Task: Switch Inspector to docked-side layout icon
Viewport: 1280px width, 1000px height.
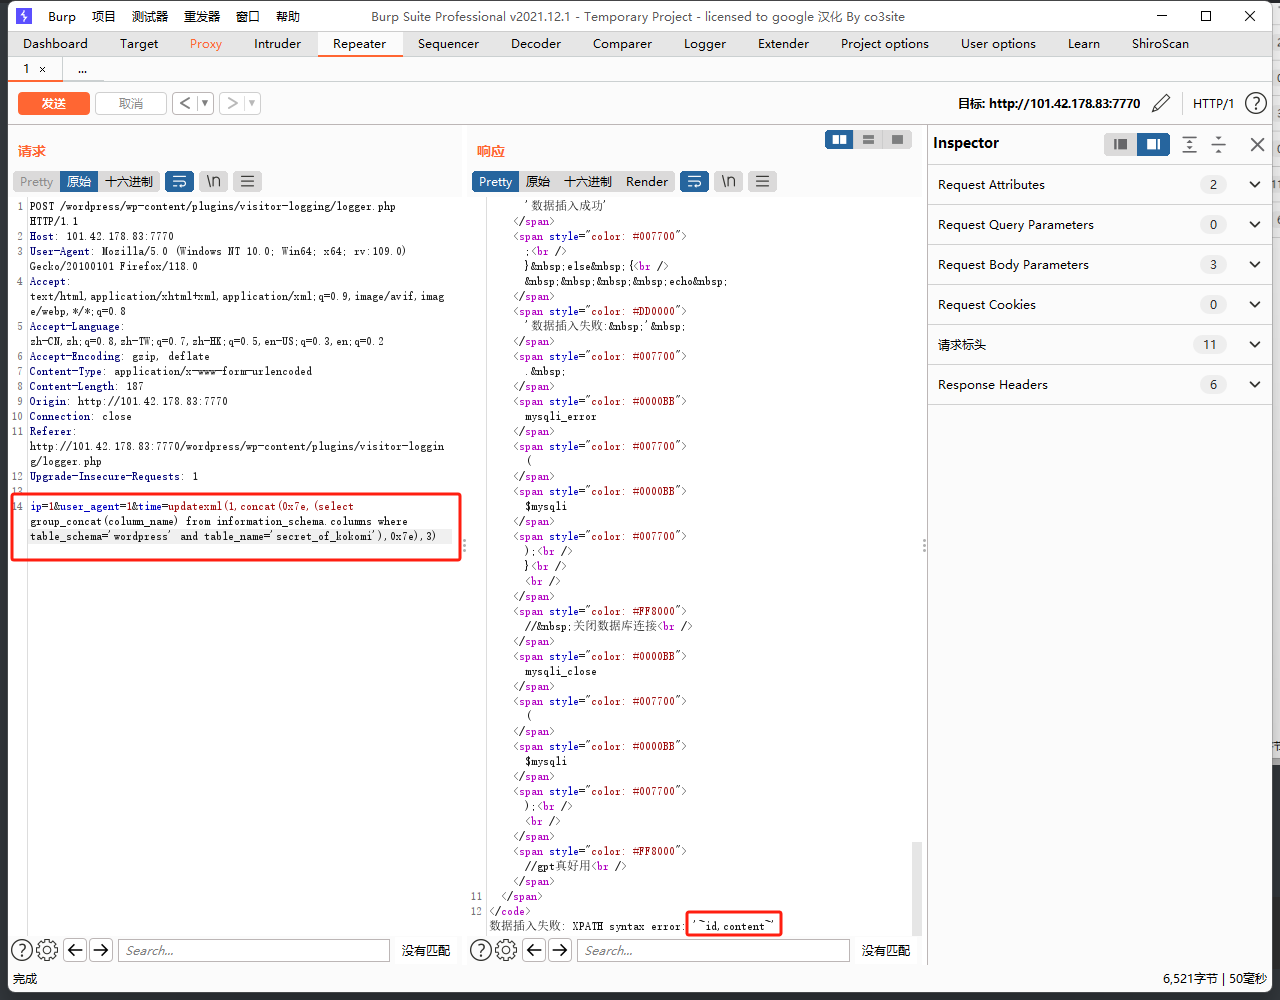Action: [1153, 144]
